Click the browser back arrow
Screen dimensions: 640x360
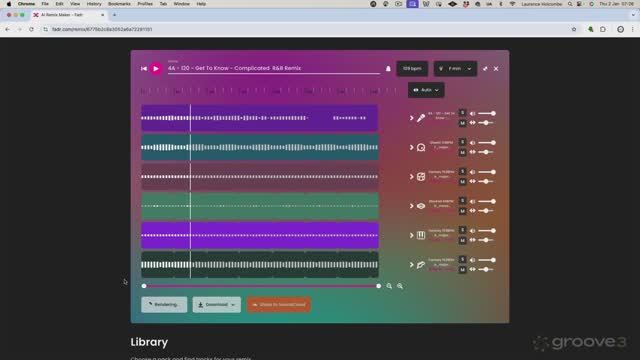7,29
